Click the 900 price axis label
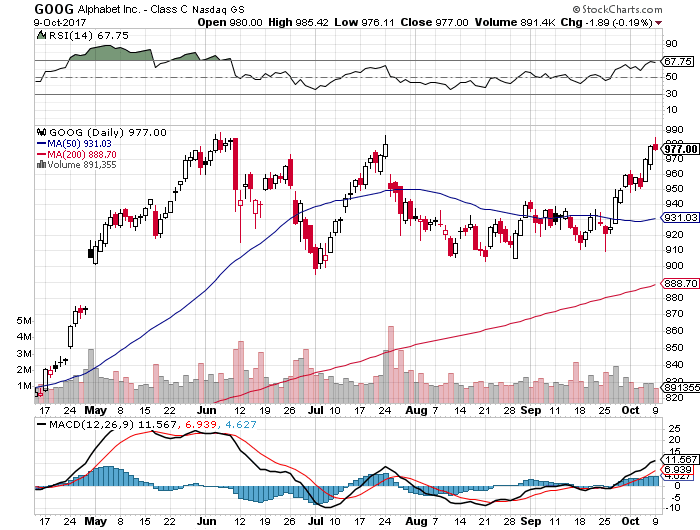 (x=674, y=266)
